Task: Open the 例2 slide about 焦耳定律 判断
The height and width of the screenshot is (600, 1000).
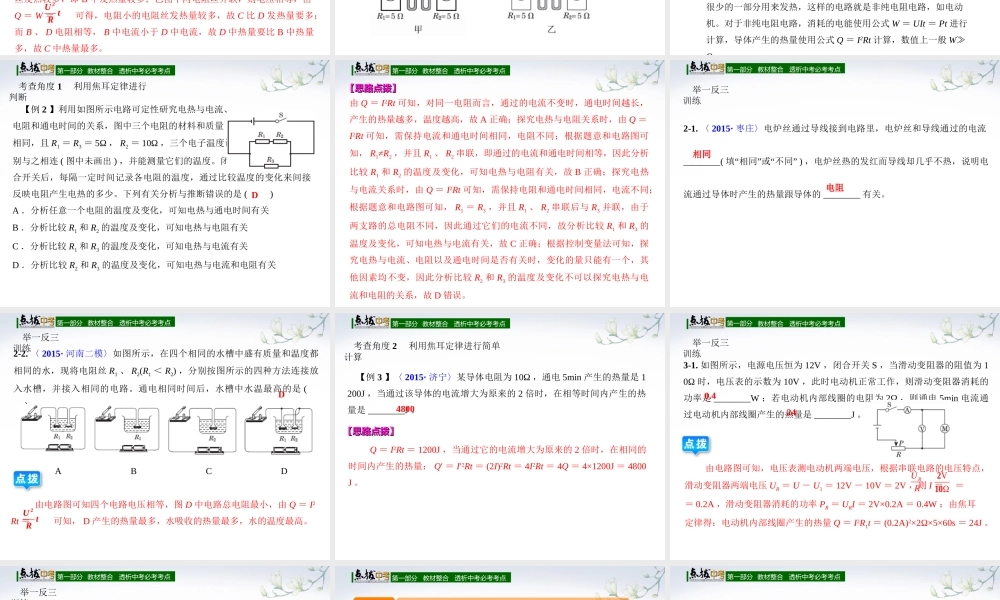Action: tap(165, 184)
